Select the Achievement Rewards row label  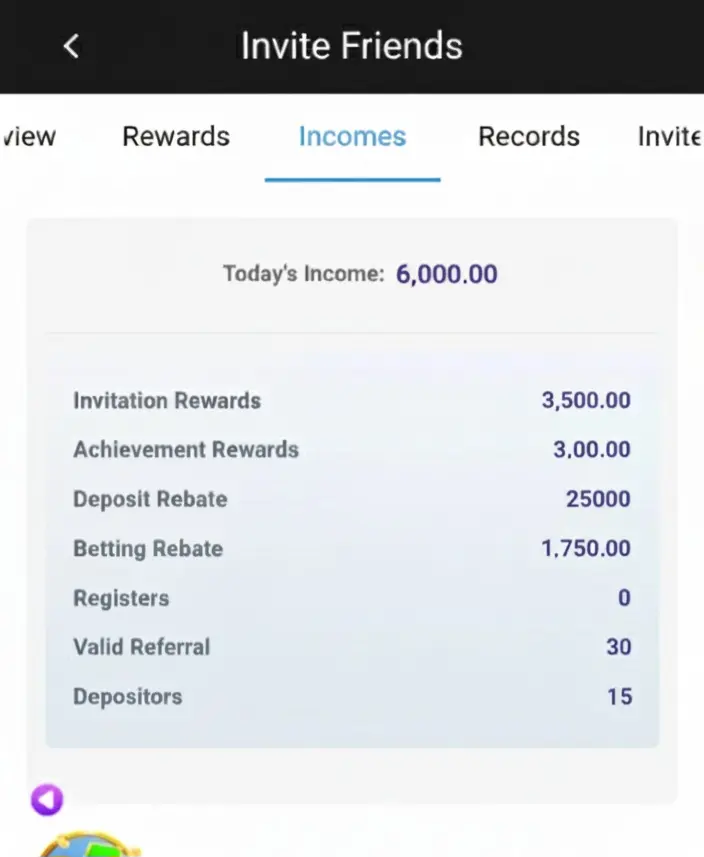pos(186,449)
